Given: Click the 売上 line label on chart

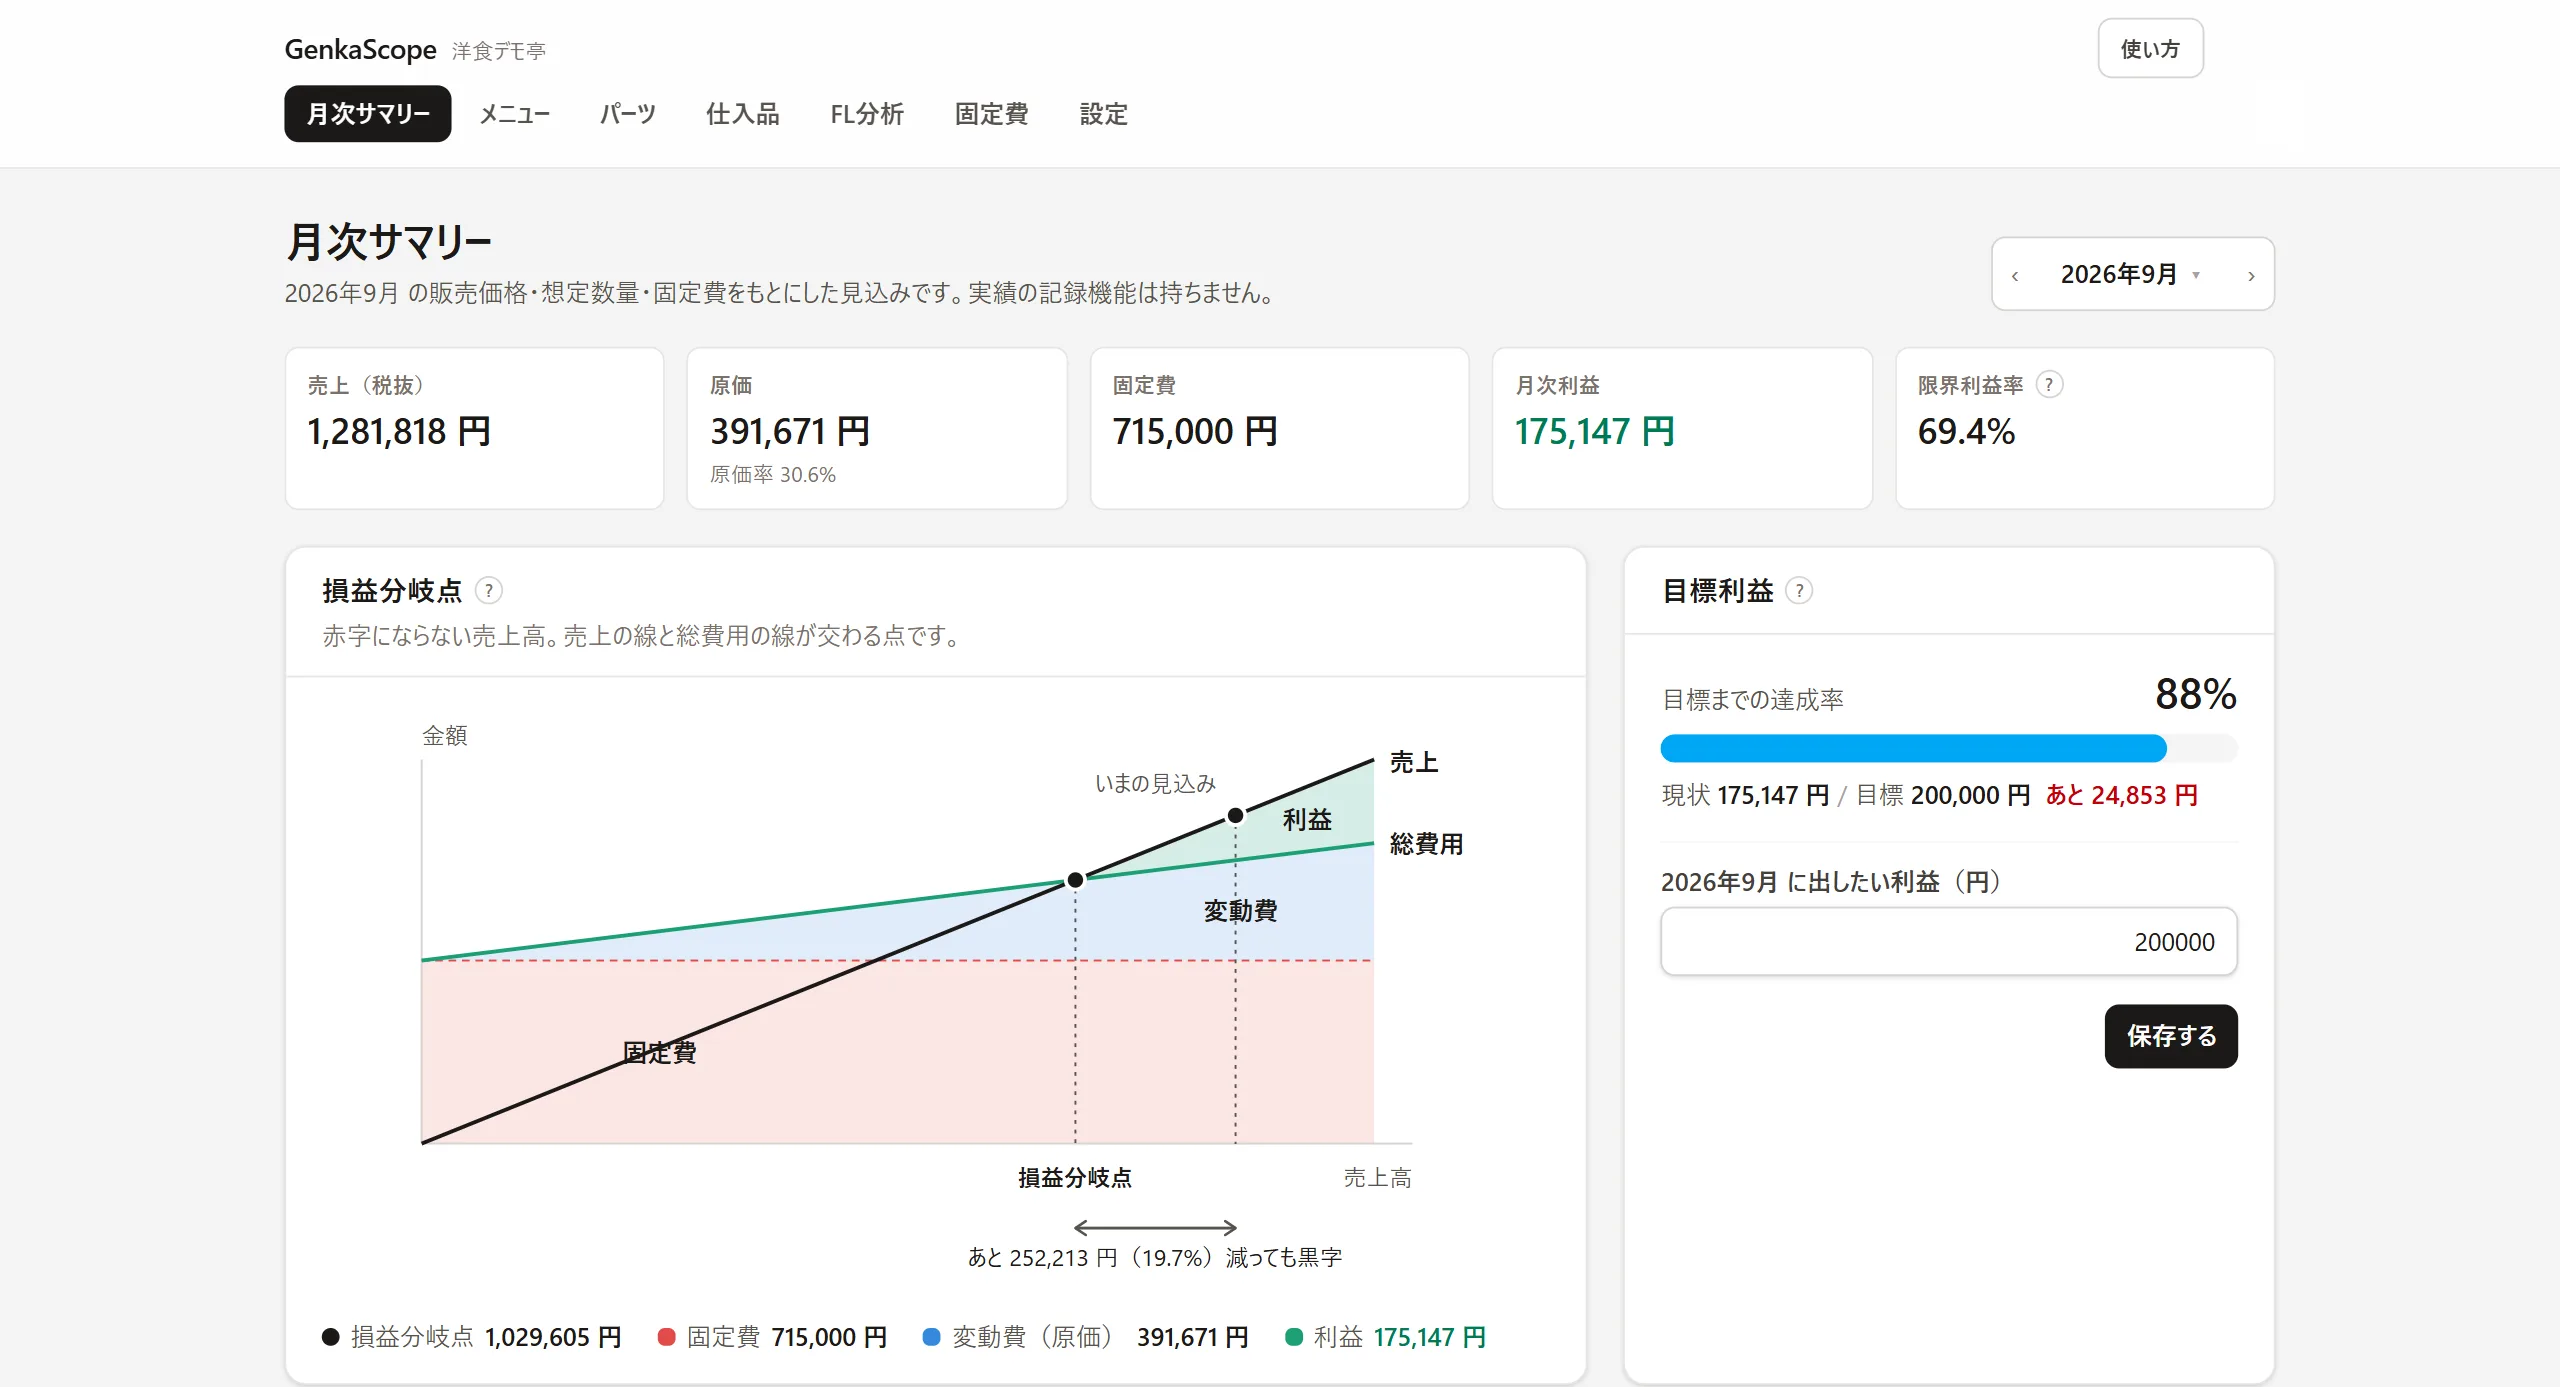Looking at the screenshot, I should point(1414,762).
